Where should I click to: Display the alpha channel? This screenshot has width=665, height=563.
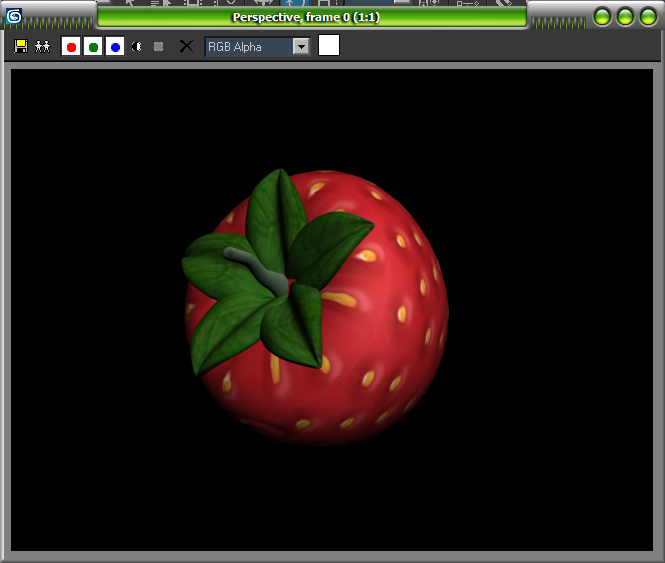(137, 47)
